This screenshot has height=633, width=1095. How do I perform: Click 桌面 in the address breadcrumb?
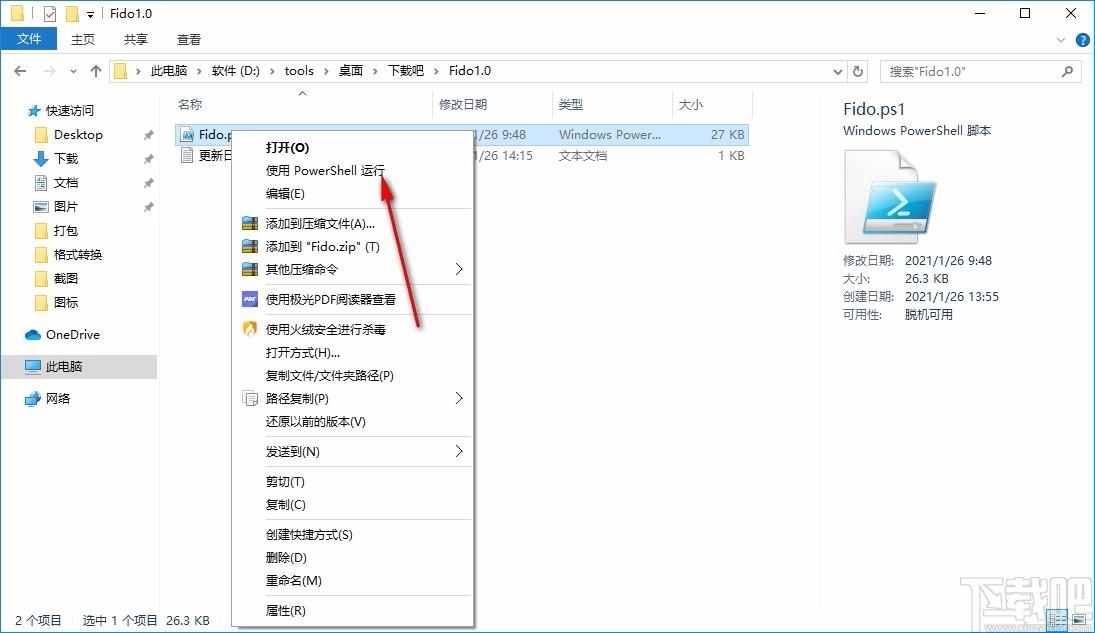(x=351, y=71)
